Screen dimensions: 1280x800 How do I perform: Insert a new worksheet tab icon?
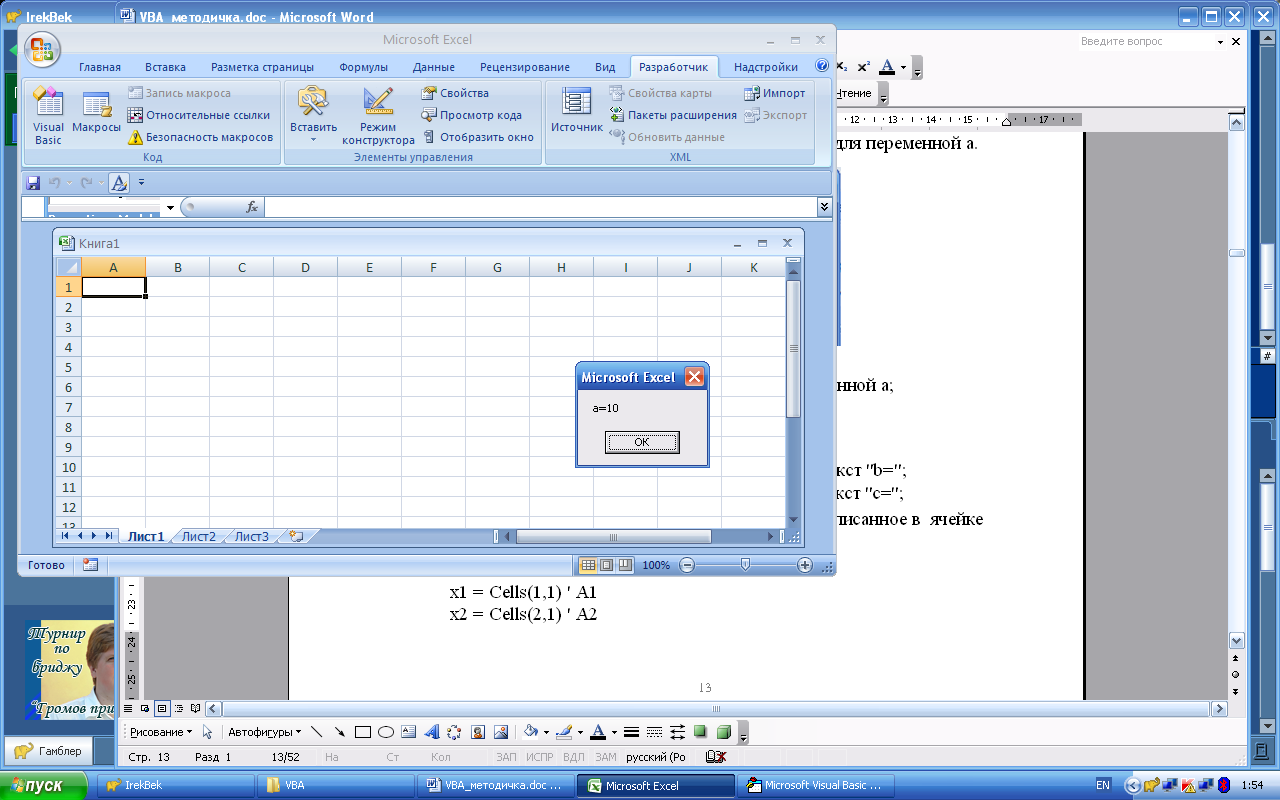296,536
